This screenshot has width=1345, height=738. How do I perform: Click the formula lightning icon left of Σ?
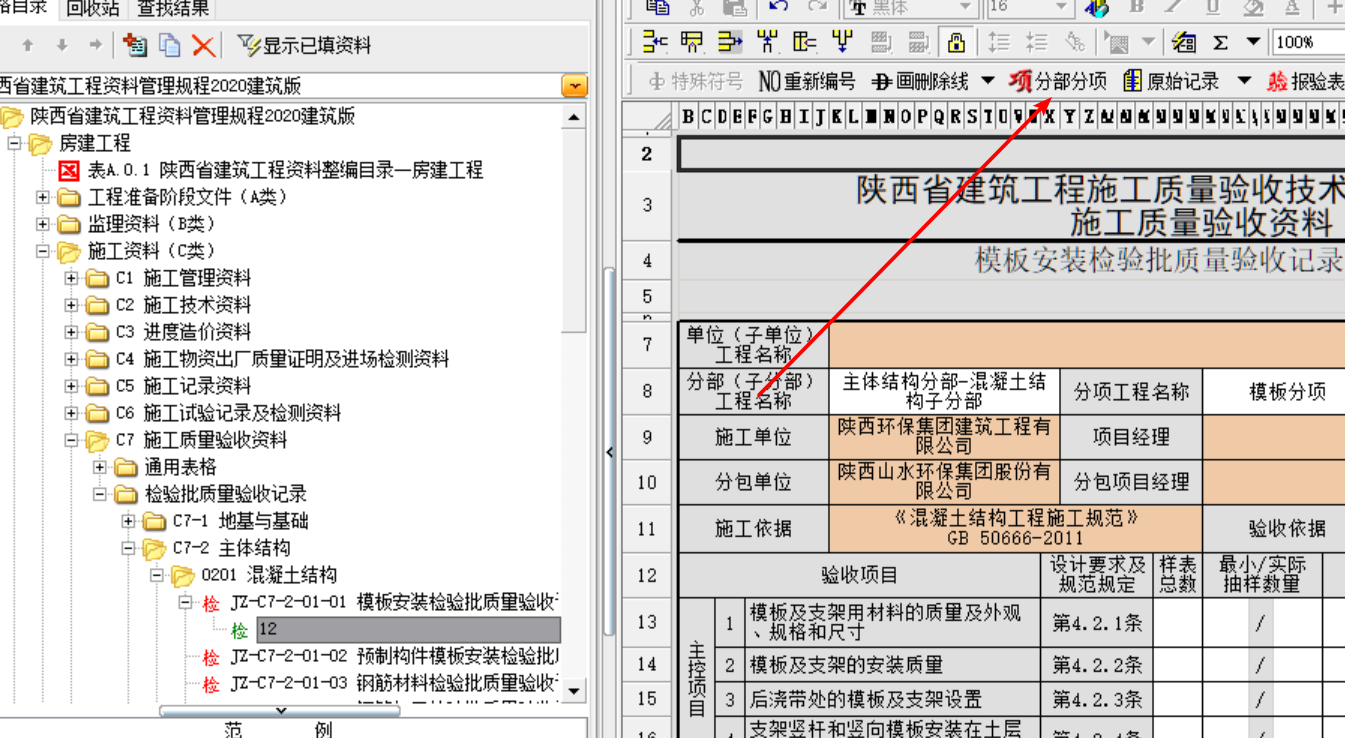1184,42
